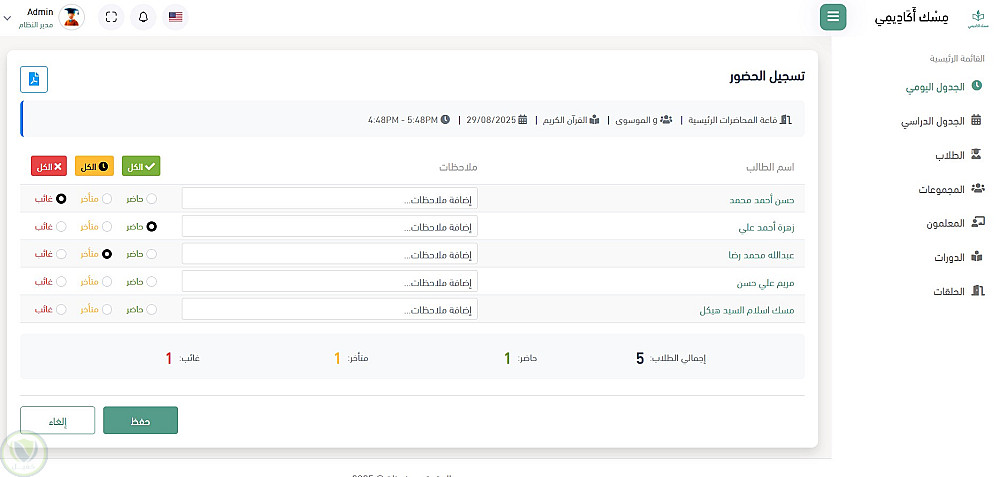The width and height of the screenshot is (1000, 477).
Task: Select متأخر for مريم علي حسن
Action: coord(107,281)
